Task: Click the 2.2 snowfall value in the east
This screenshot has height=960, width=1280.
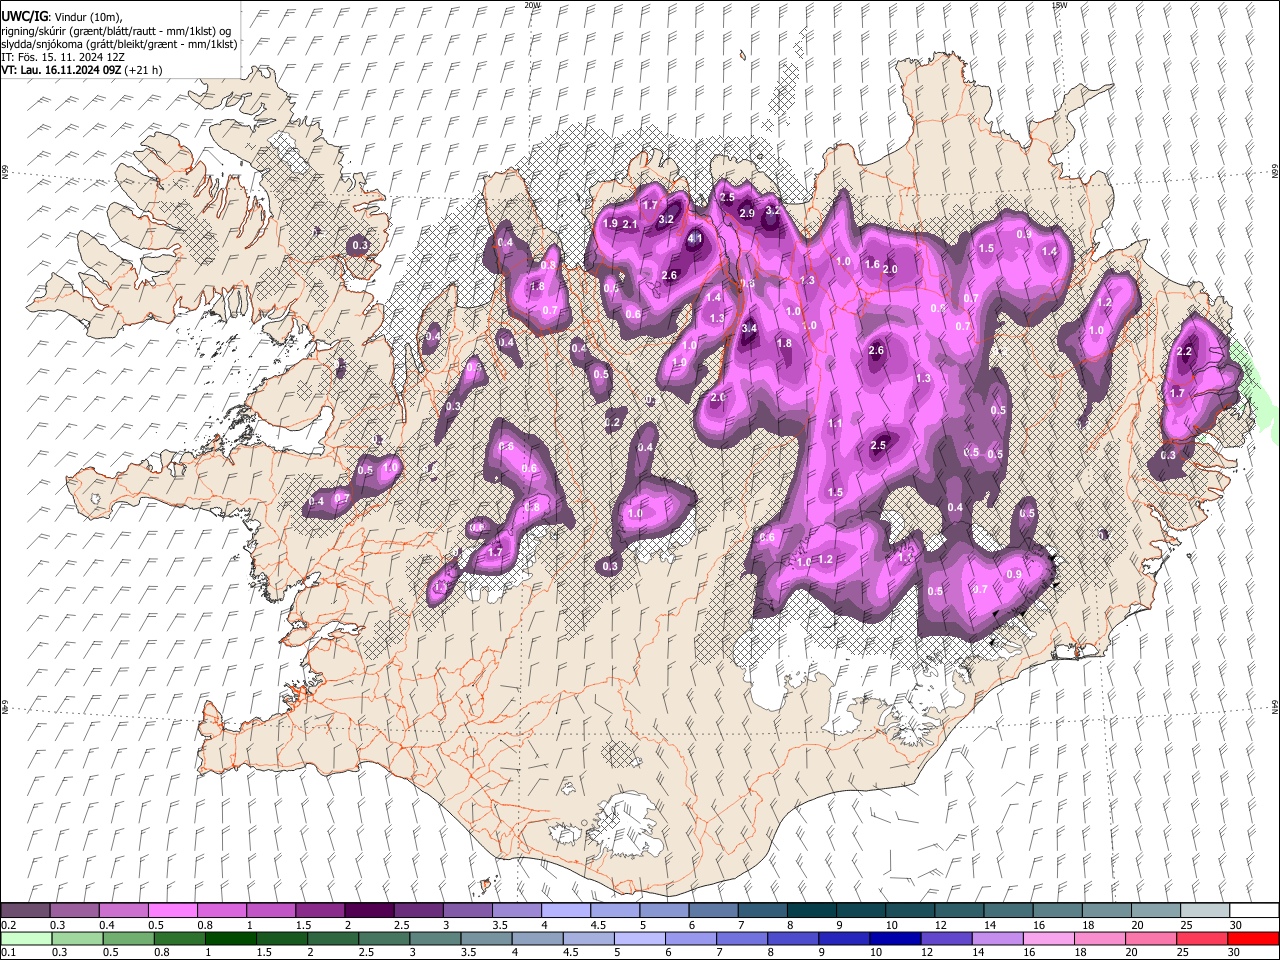Action: 1185,351
